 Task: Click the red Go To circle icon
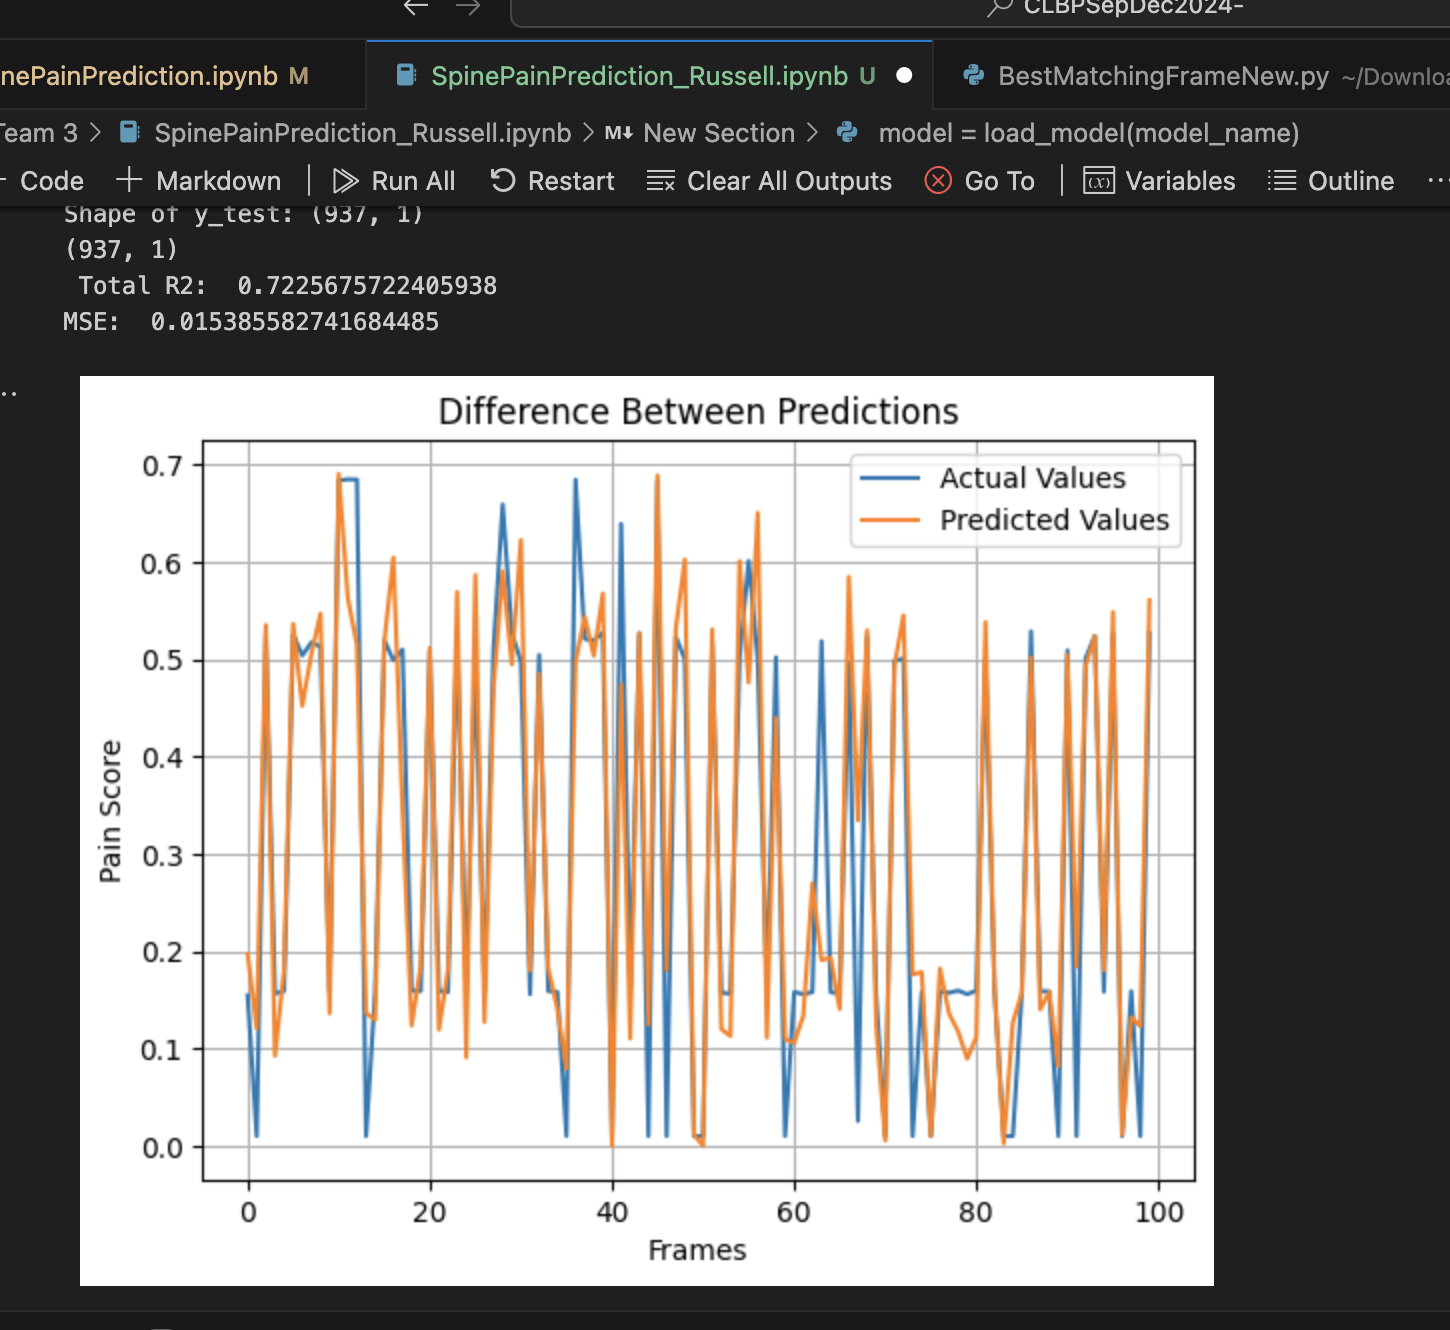[x=938, y=180]
